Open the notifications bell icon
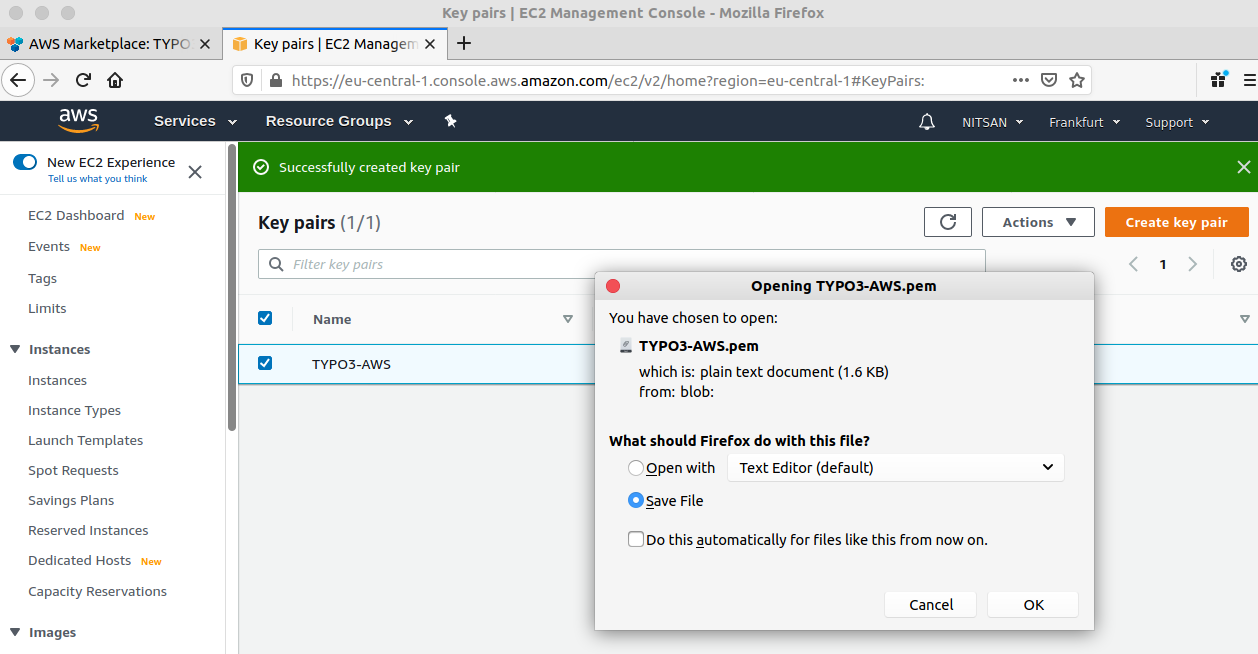Screen dimensions: 1258x654 [927, 122]
